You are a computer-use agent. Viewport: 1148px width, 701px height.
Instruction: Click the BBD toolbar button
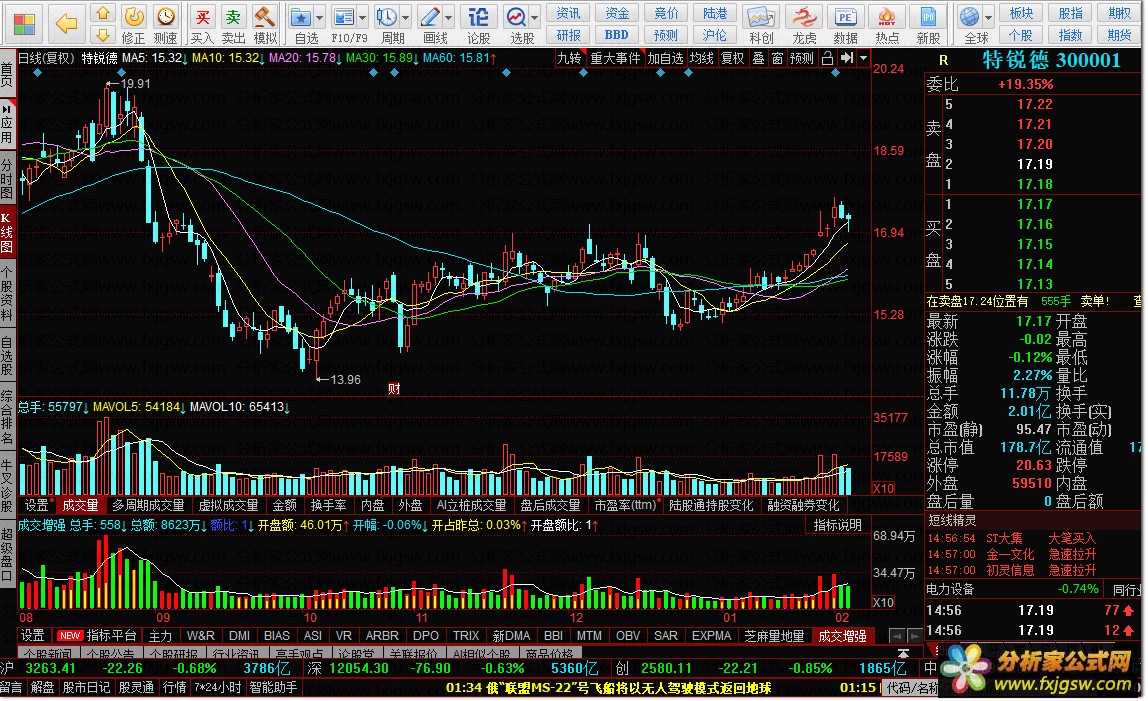[x=616, y=34]
